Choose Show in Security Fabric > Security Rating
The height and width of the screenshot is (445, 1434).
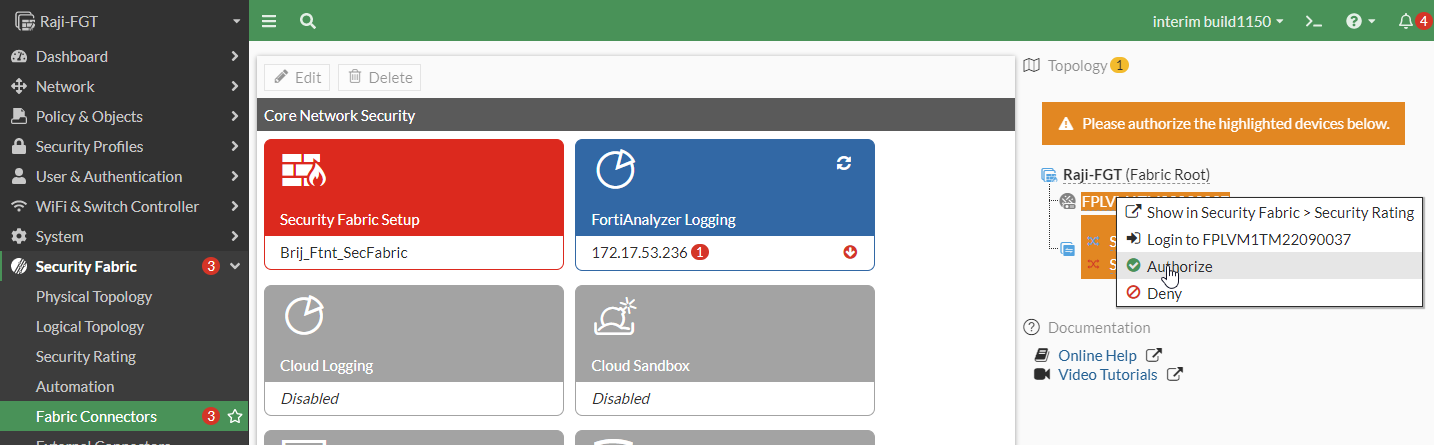pos(1270,212)
